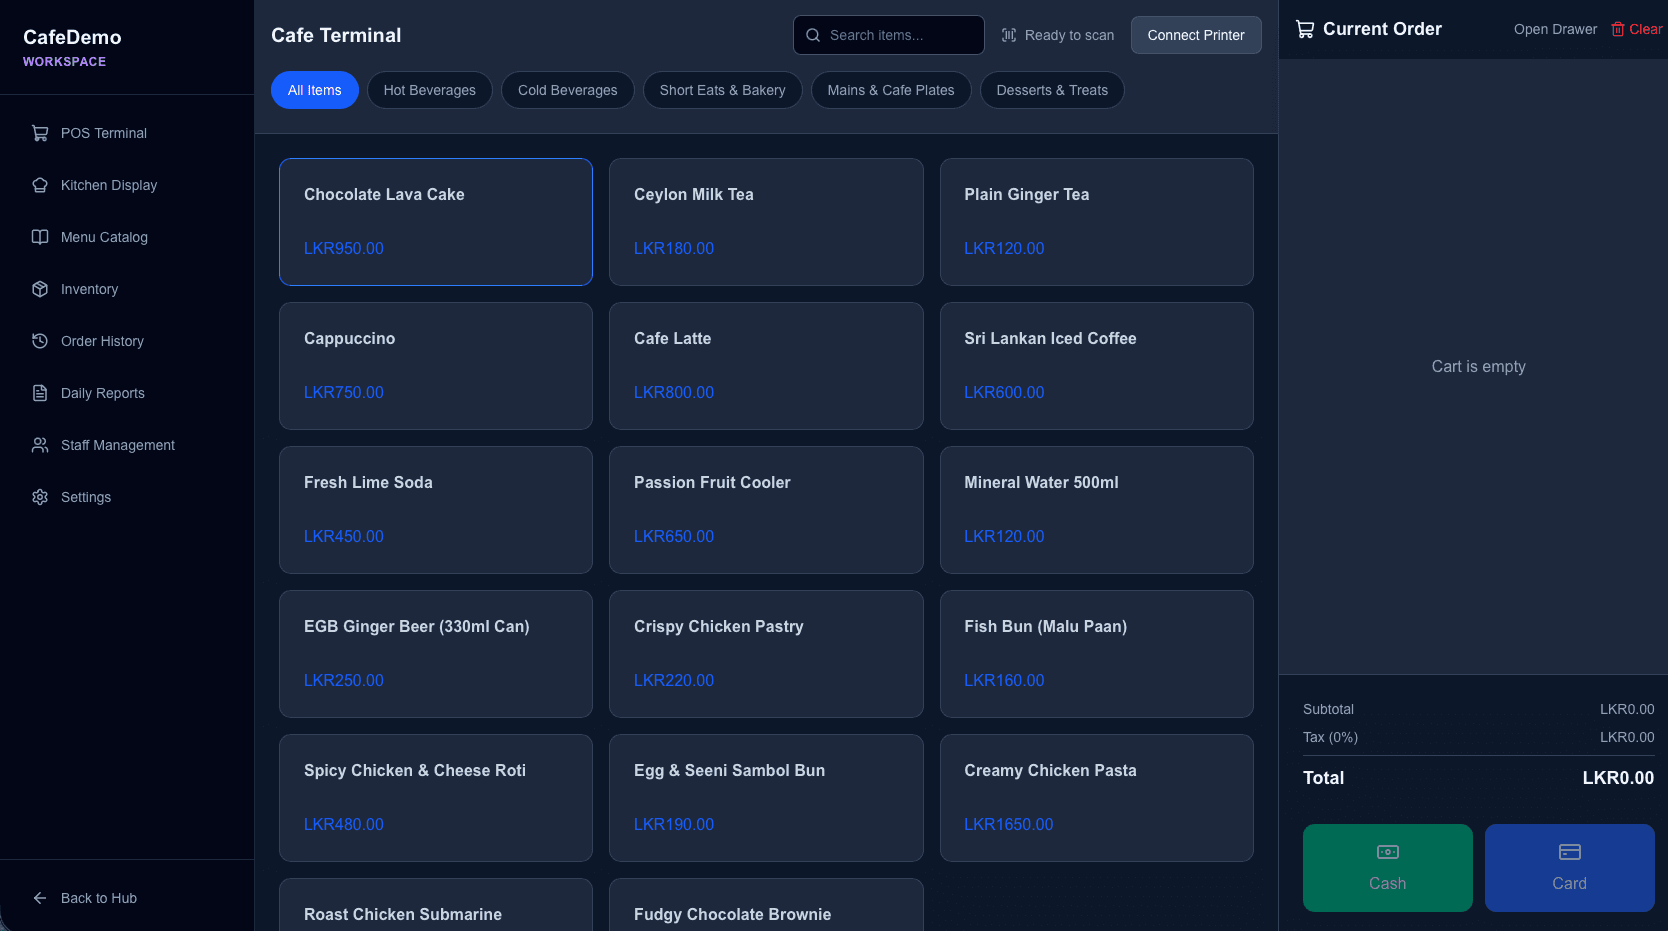Click the banknote icon on Cash button
1668x931 pixels.
[1388, 852]
